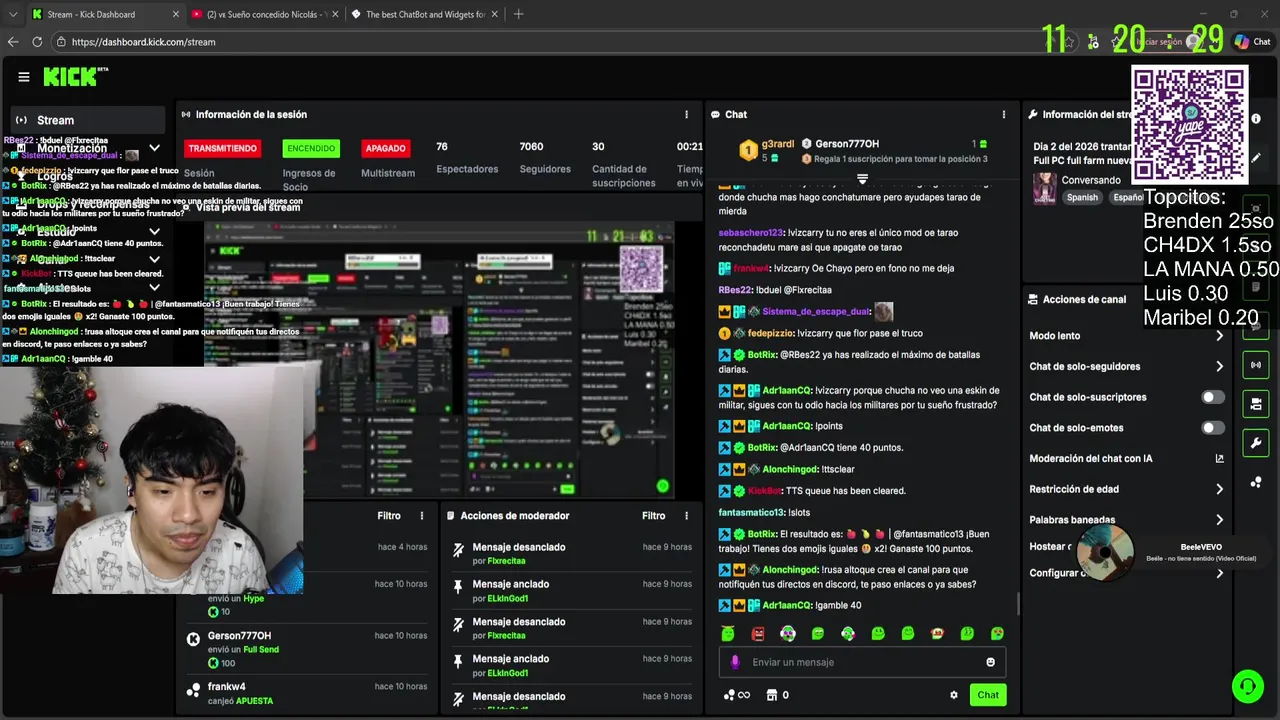Open a new browser tab with plus button
Viewport: 1280px width, 720px height.
coord(518,14)
